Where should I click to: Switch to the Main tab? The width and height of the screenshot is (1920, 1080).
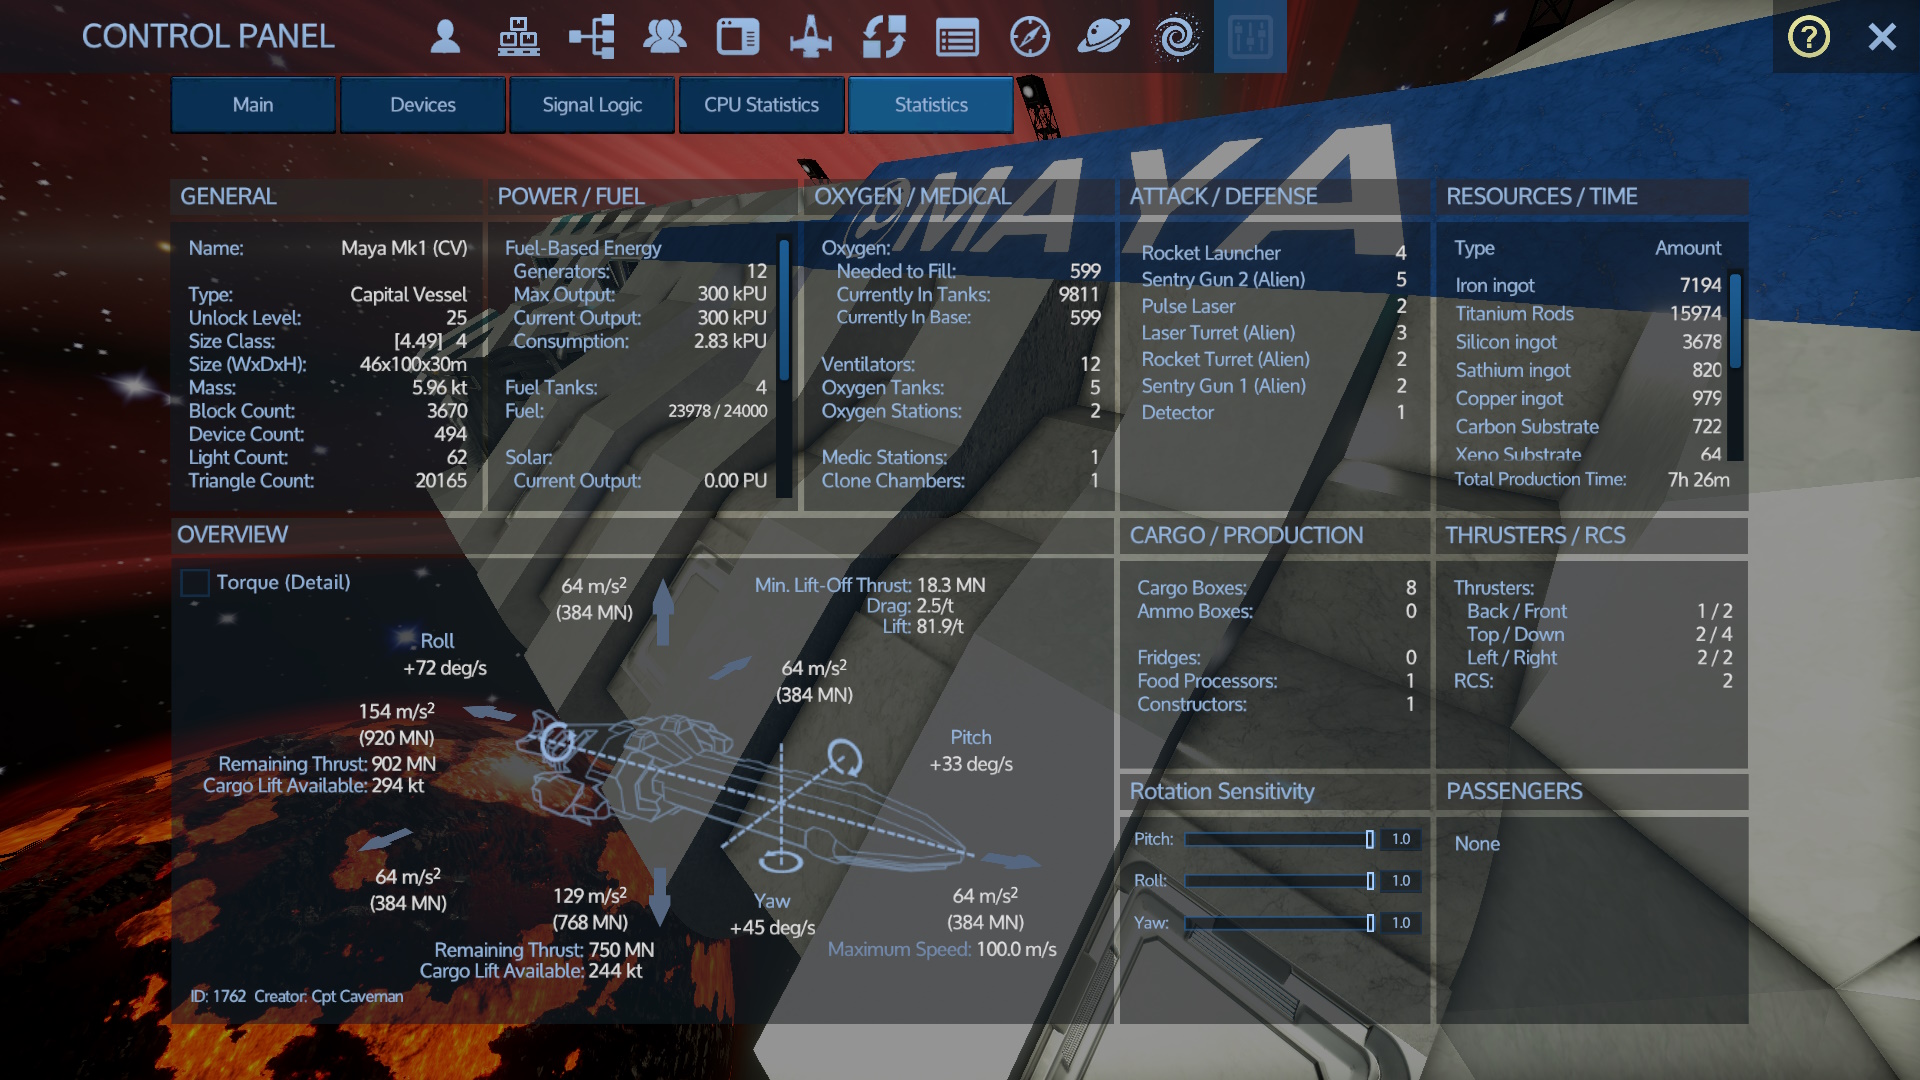(x=253, y=105)
